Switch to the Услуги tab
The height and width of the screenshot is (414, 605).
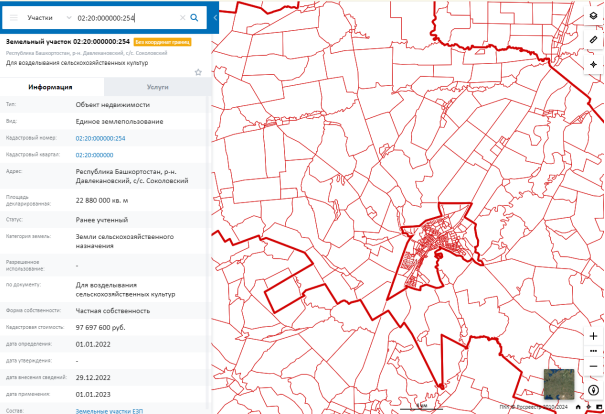pyautogui.click(x=157, y=88)
